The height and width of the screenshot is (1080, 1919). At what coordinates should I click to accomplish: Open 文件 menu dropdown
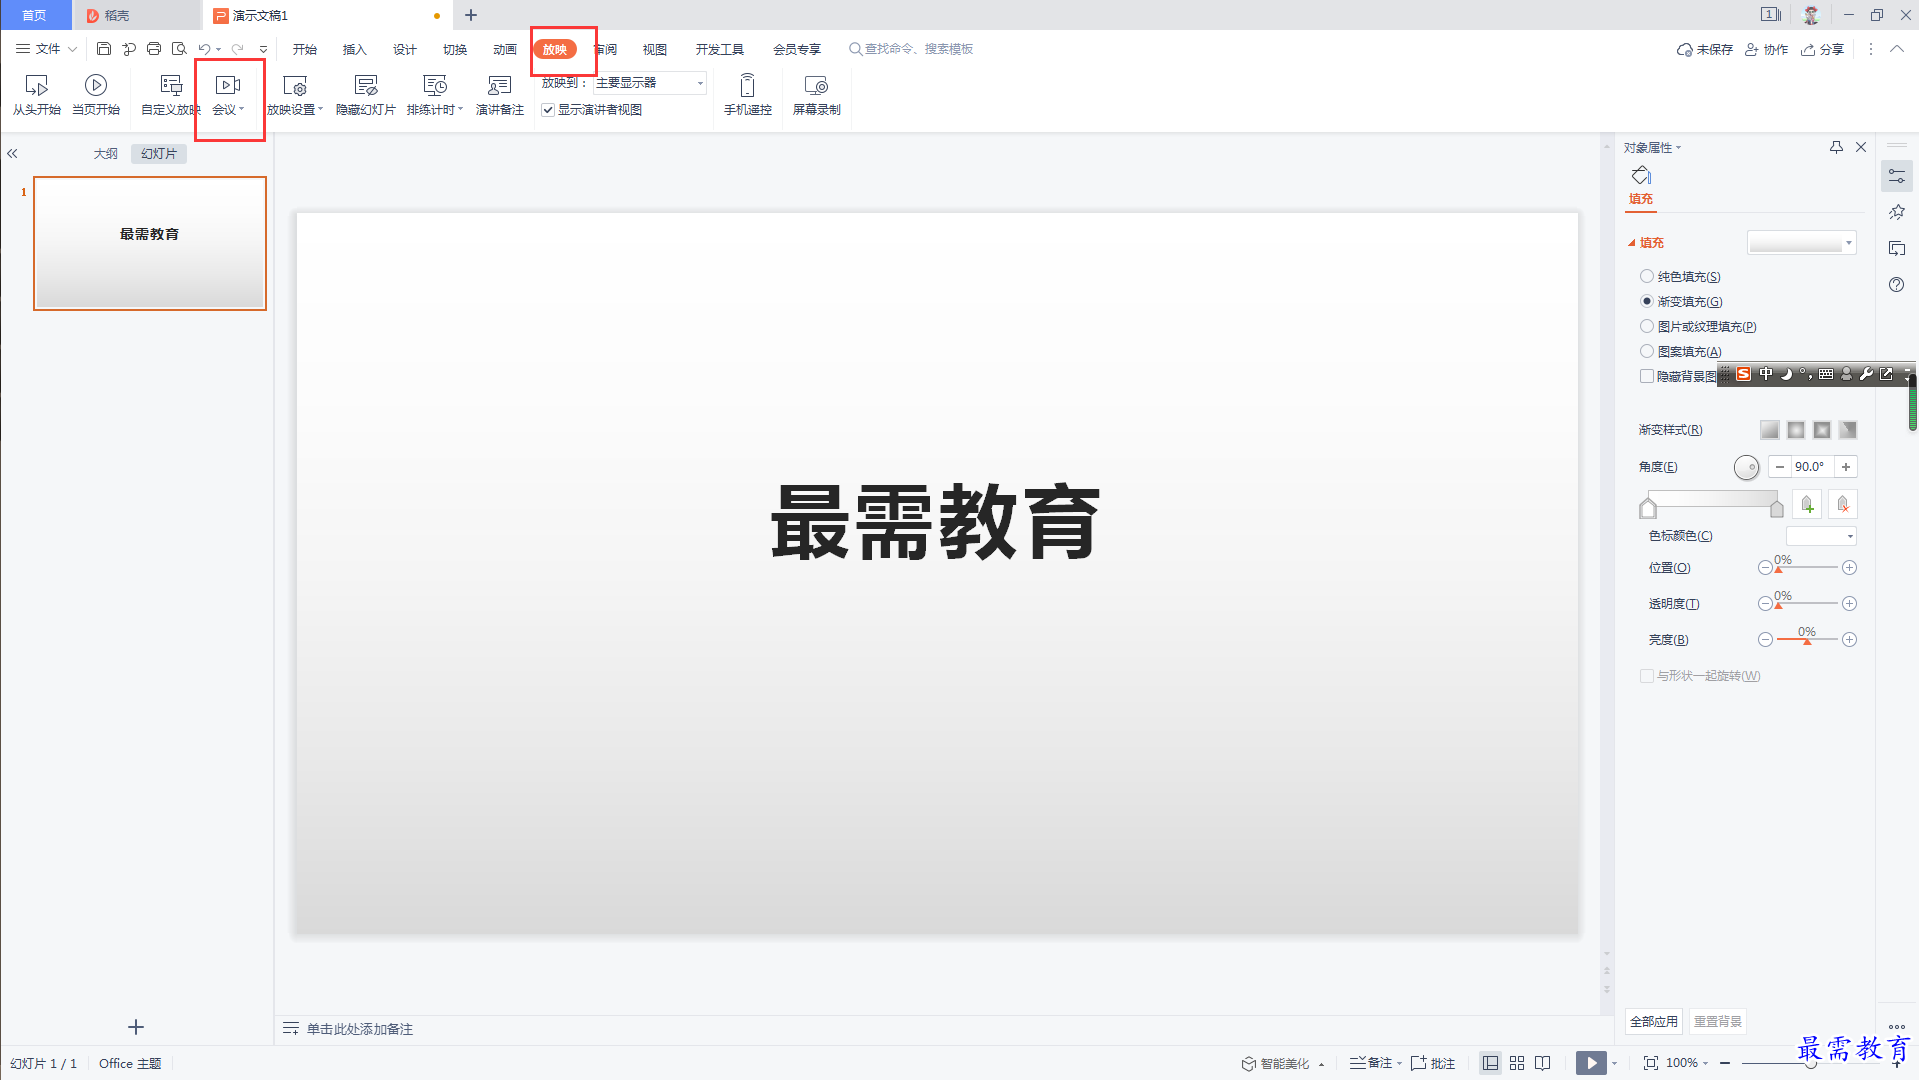click(x=46, y=48)
